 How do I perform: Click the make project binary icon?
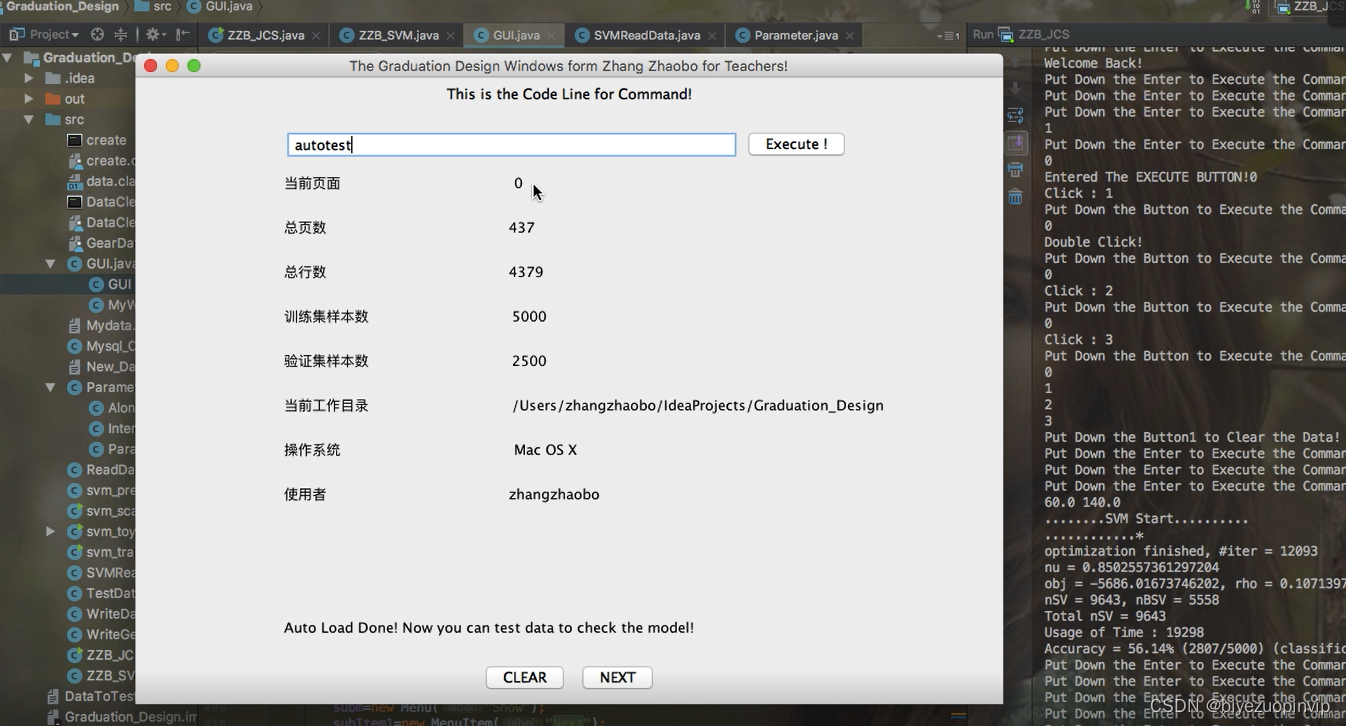(x=1254, y=6)
